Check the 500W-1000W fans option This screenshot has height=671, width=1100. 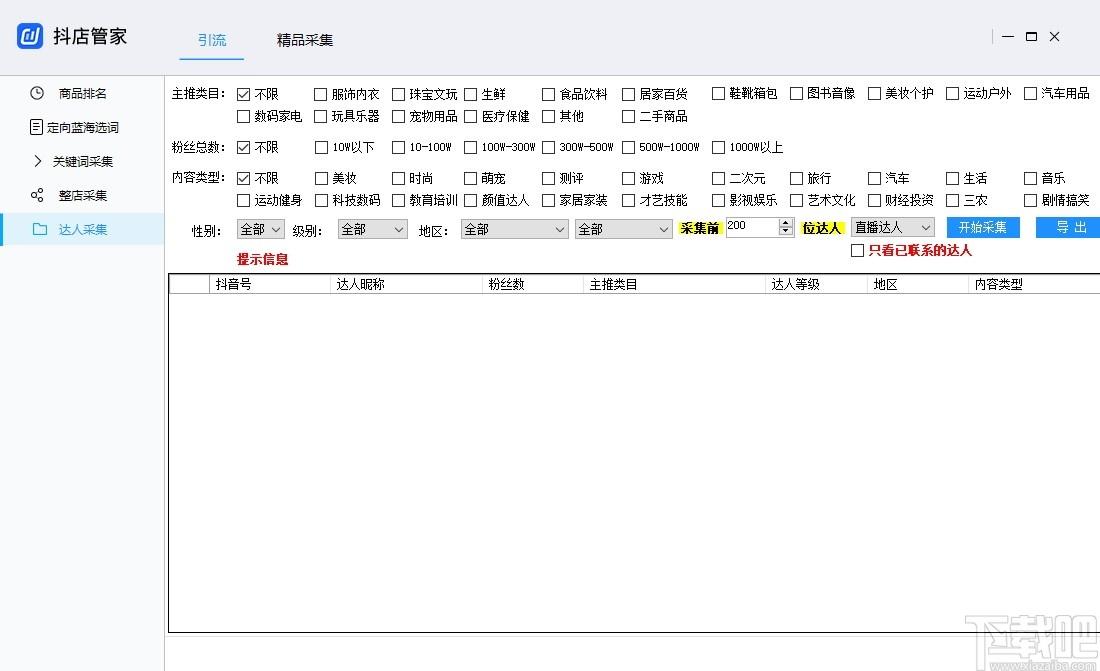(629, 147)
